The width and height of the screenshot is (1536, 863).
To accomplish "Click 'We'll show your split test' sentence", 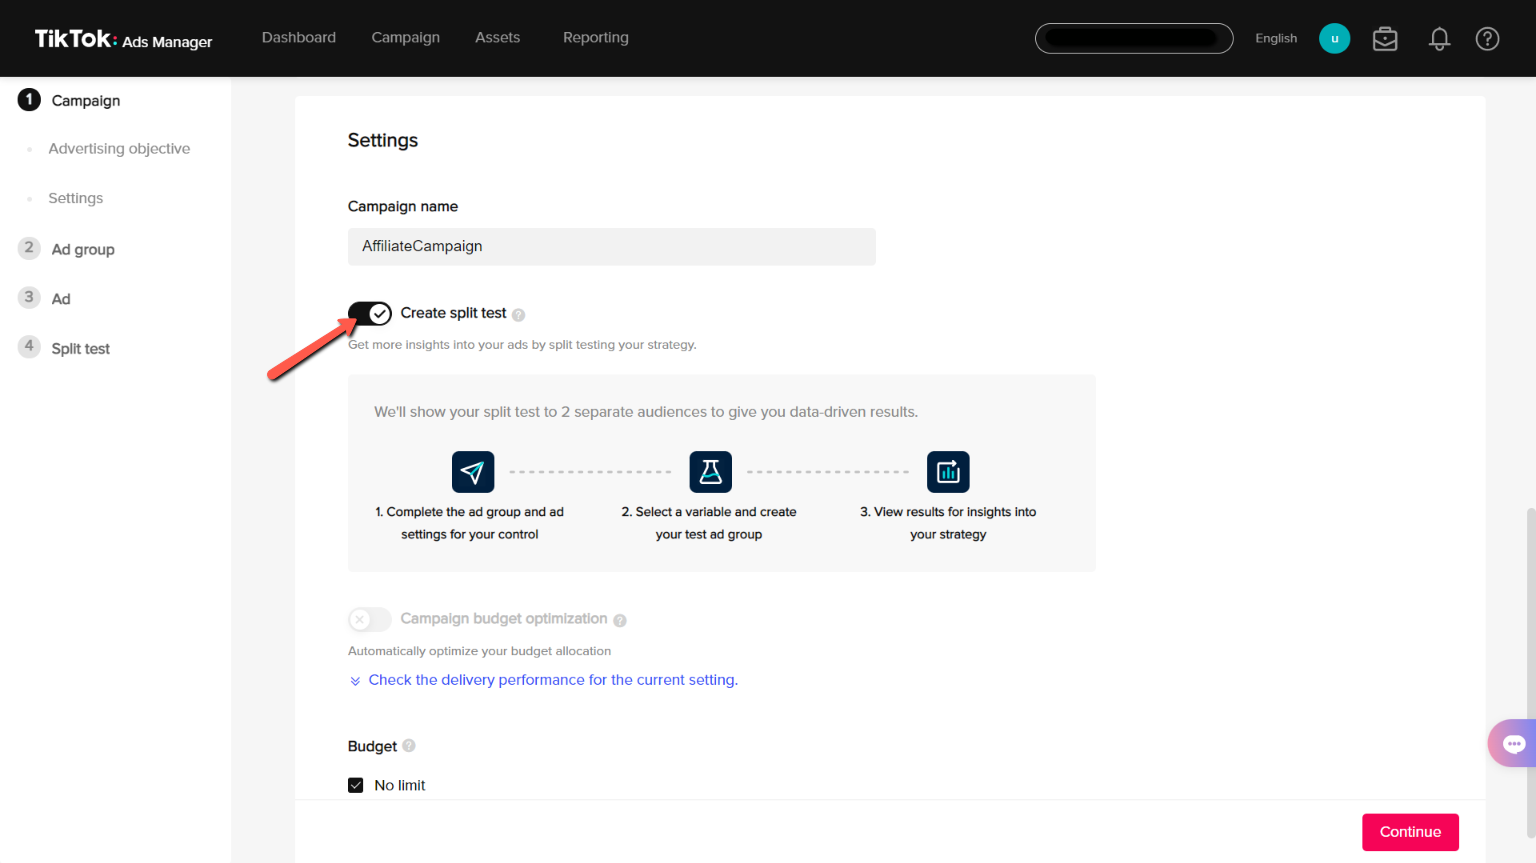I will 646,412.
